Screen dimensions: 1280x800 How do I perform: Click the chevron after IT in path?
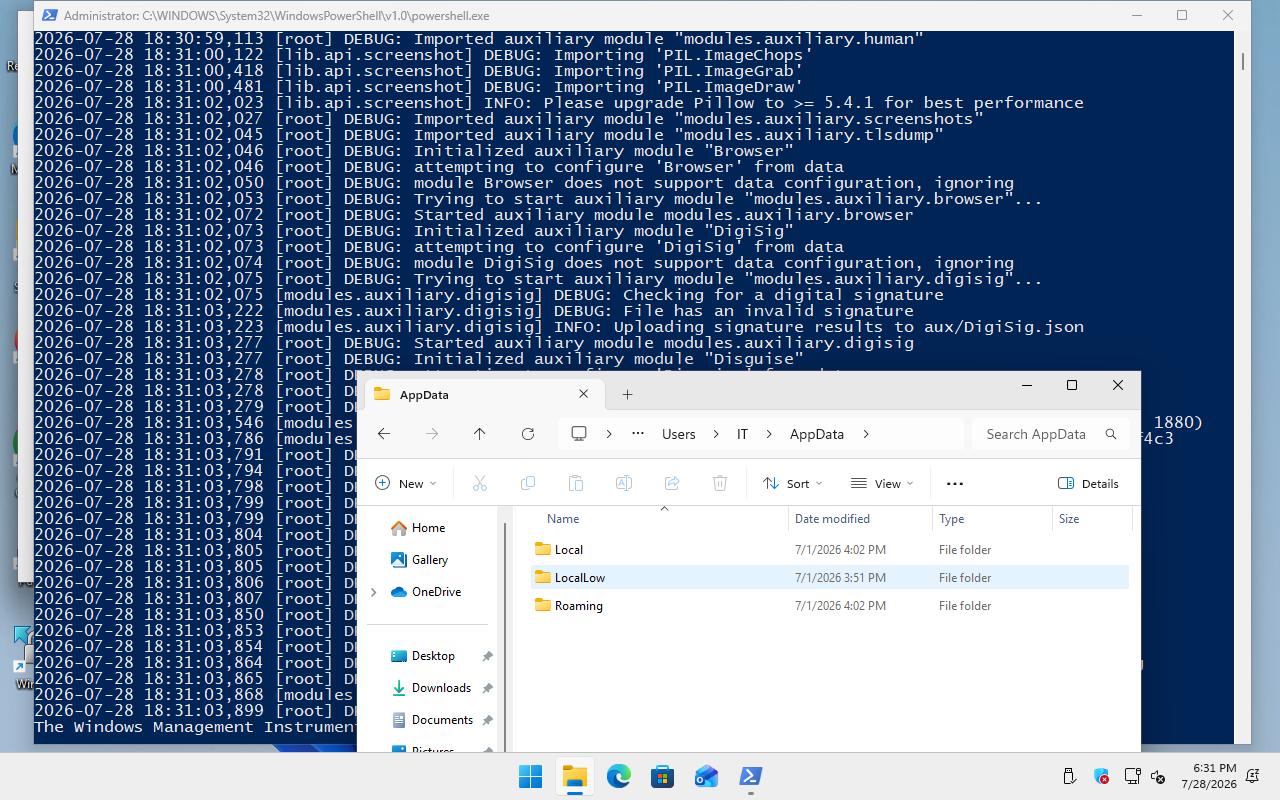(x=768, y=434)
